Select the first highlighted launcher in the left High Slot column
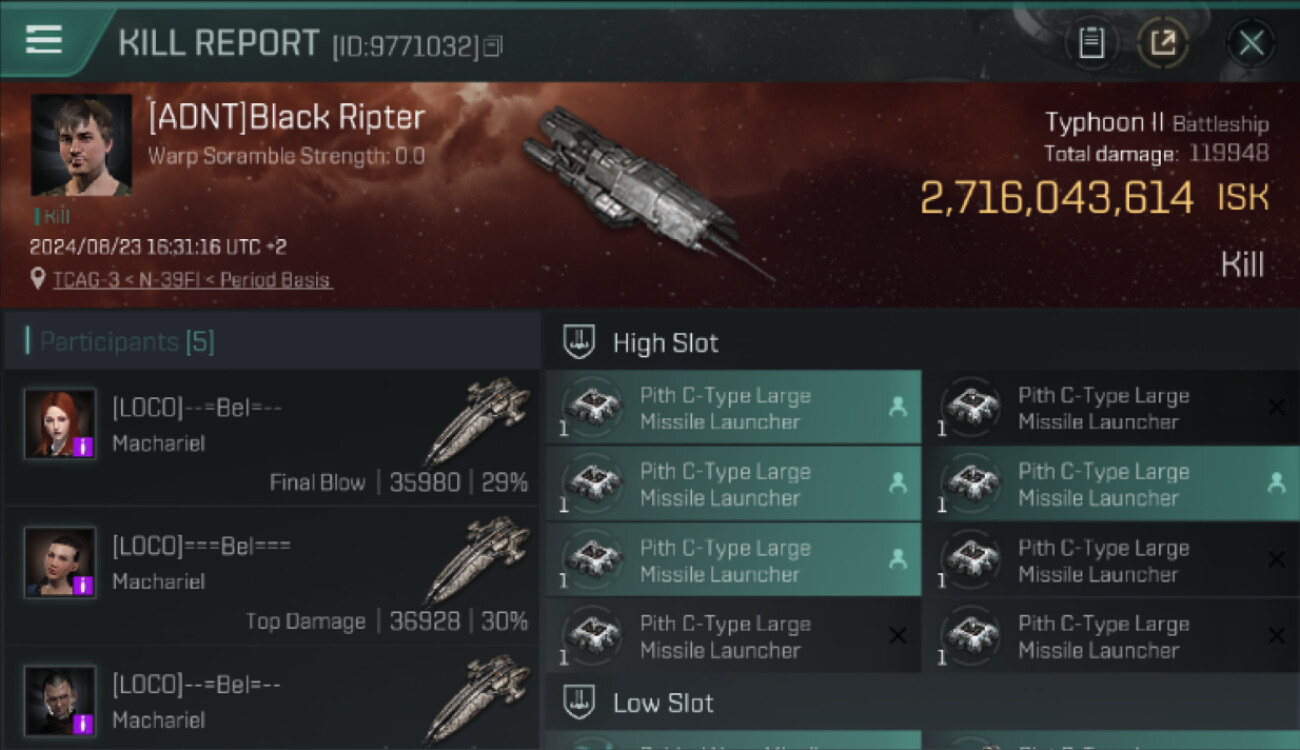 pyautogui.click(x=733, y=408)
